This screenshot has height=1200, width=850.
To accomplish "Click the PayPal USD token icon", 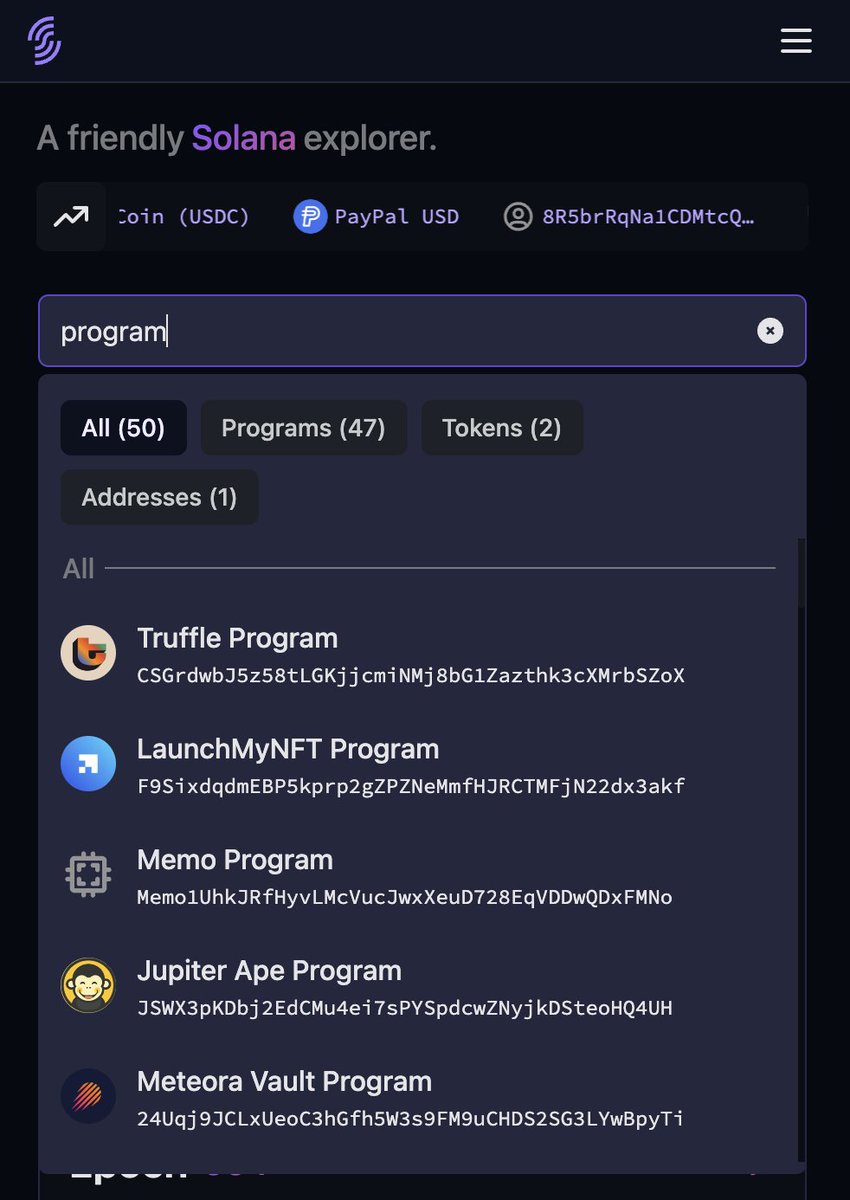I will point(310,216).
